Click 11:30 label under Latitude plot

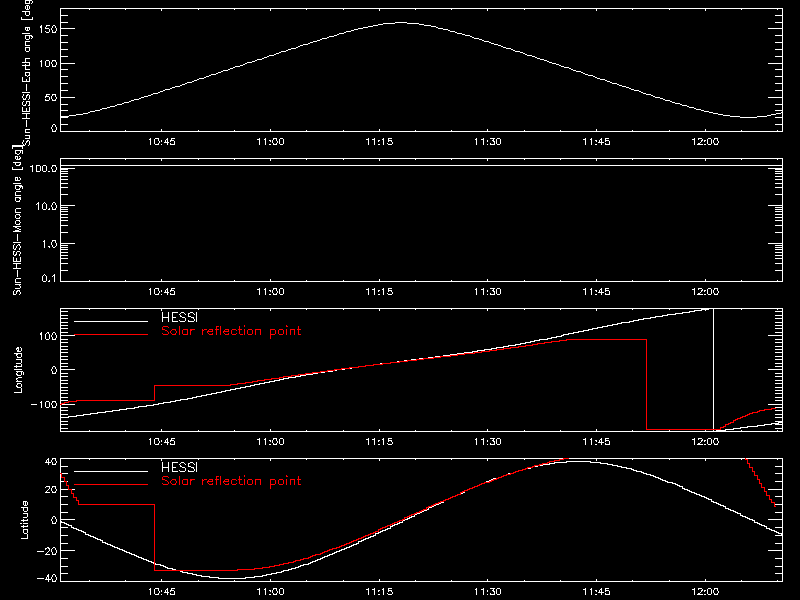tap(488, 592)
